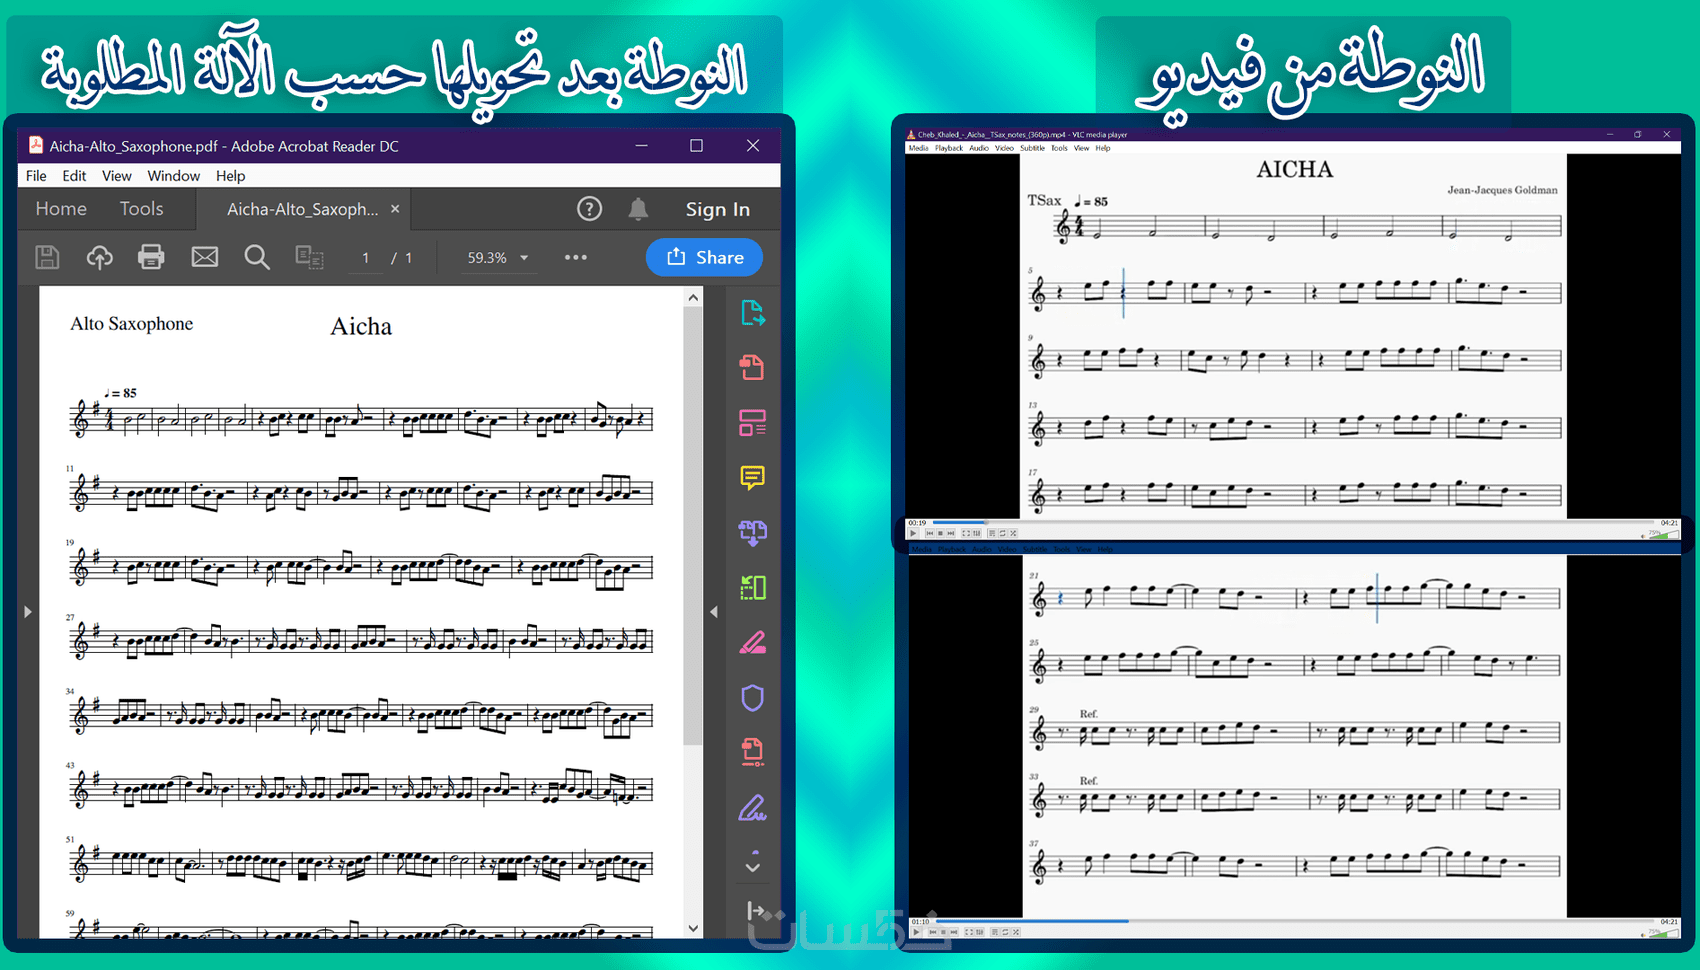Show the playlist in VLC at 01:10
Viewport: 1700px width, 970px height.
[995, 932]
